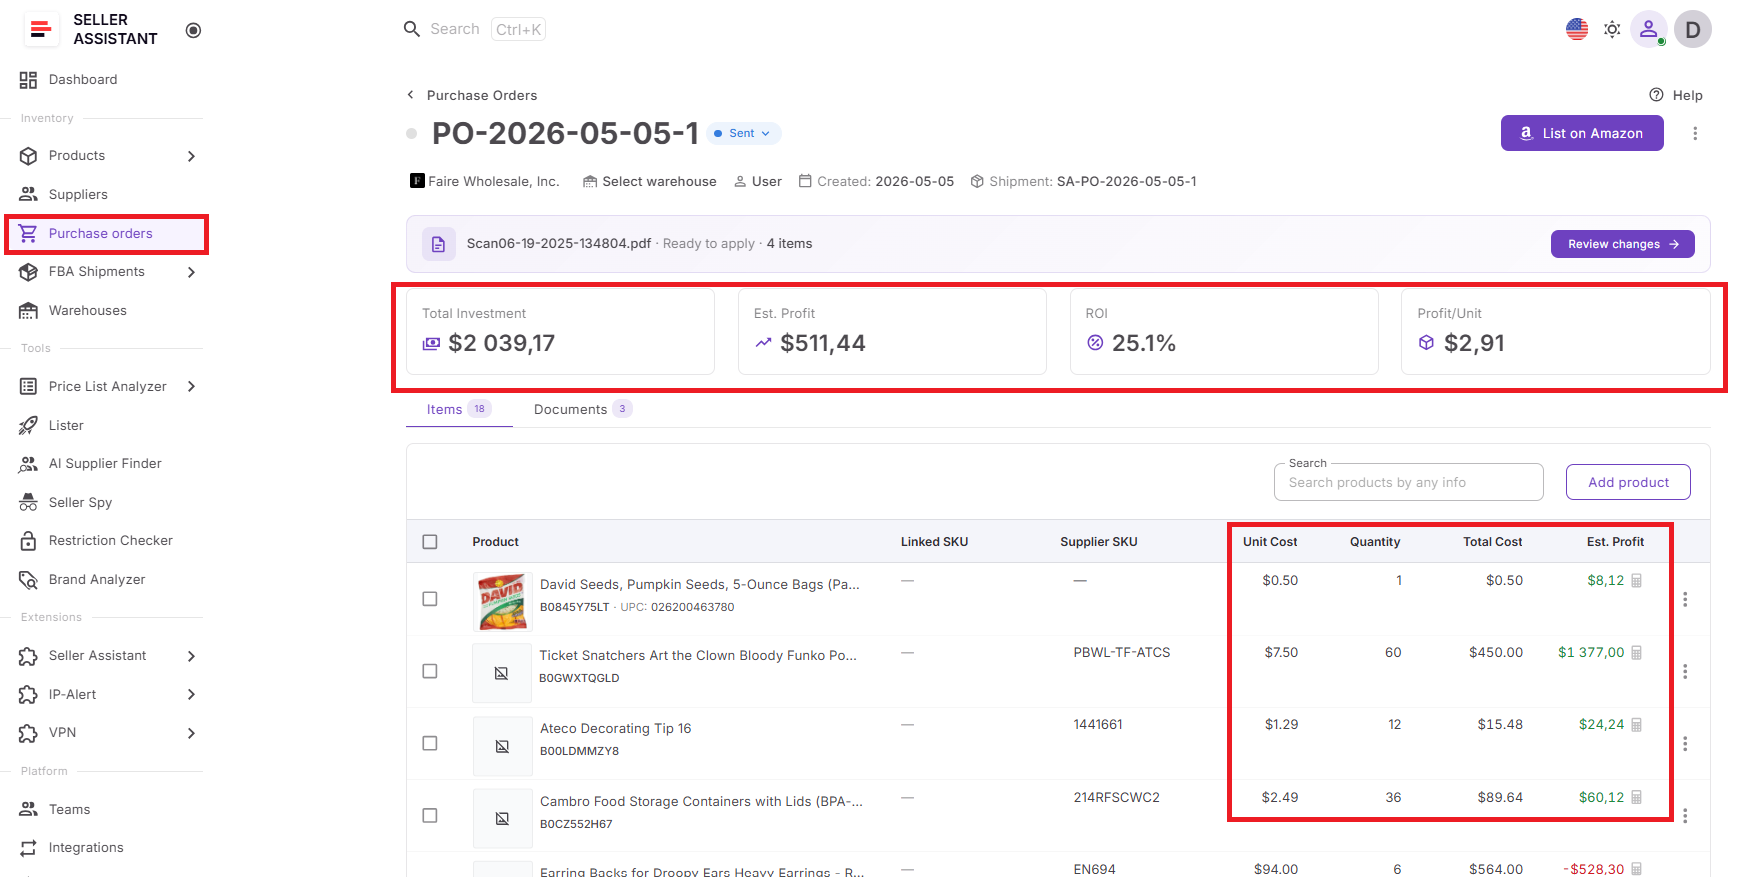Click the Brand Analyzer icon
1748x877 pixels.
(28, 580)
